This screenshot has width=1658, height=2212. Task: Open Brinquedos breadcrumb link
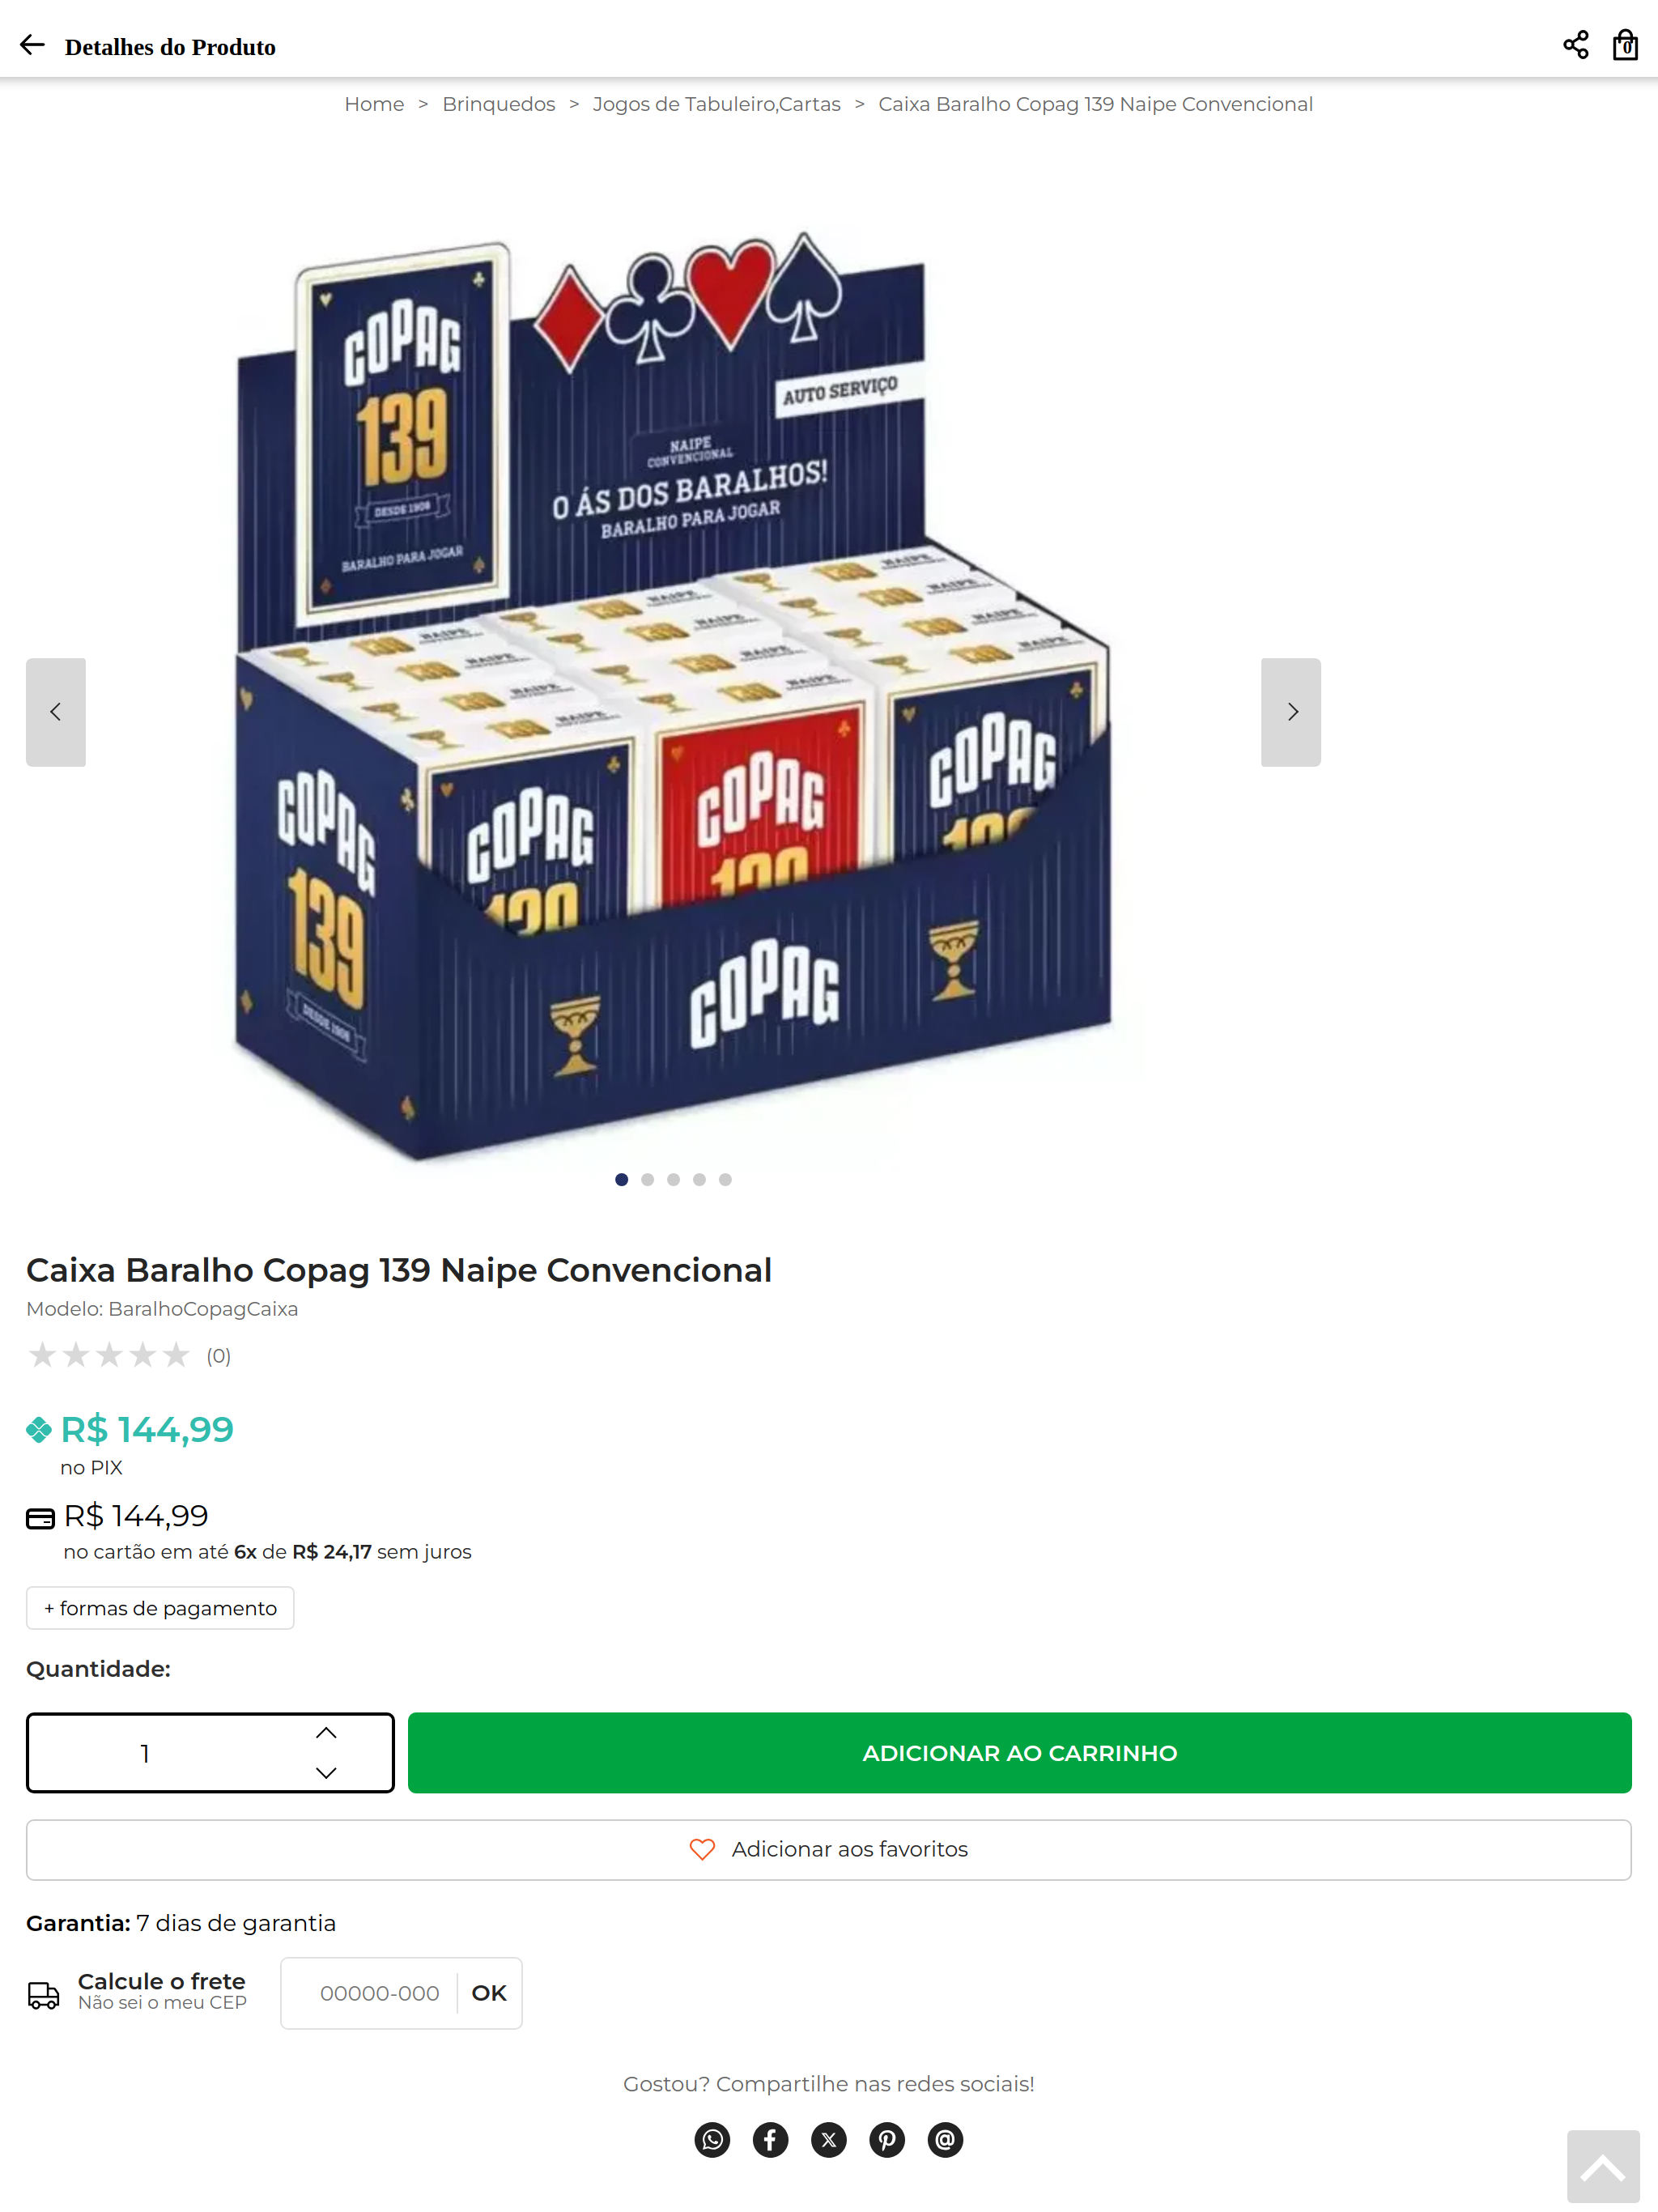[499, 104]
